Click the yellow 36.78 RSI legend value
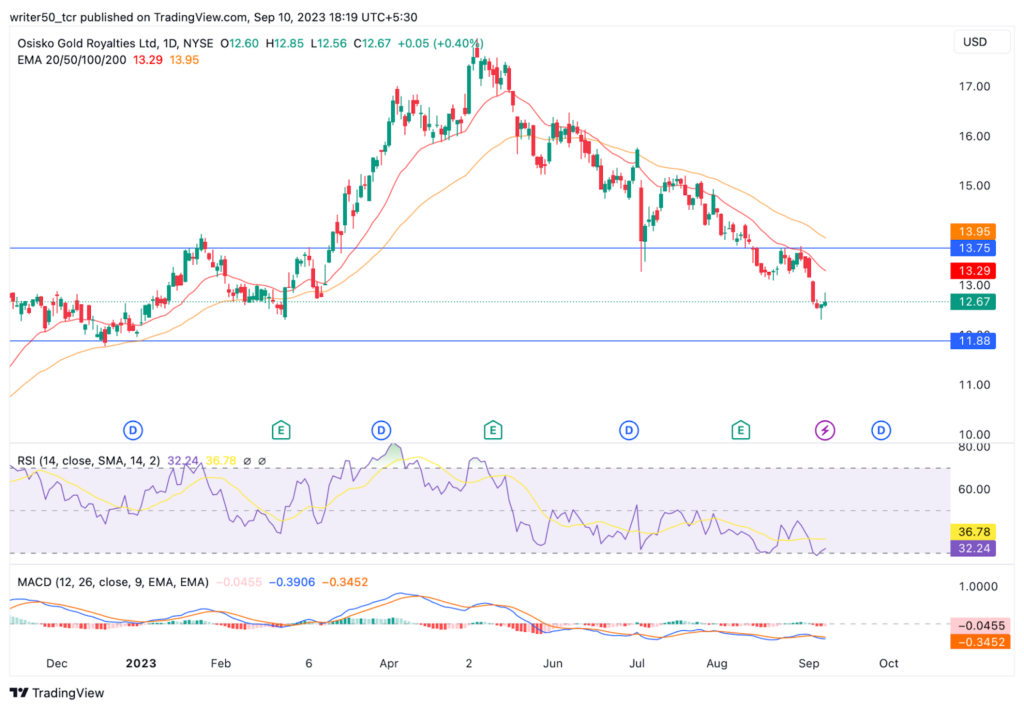Image resolution: width=1024 pixels, height=710 pixels. 221,461
